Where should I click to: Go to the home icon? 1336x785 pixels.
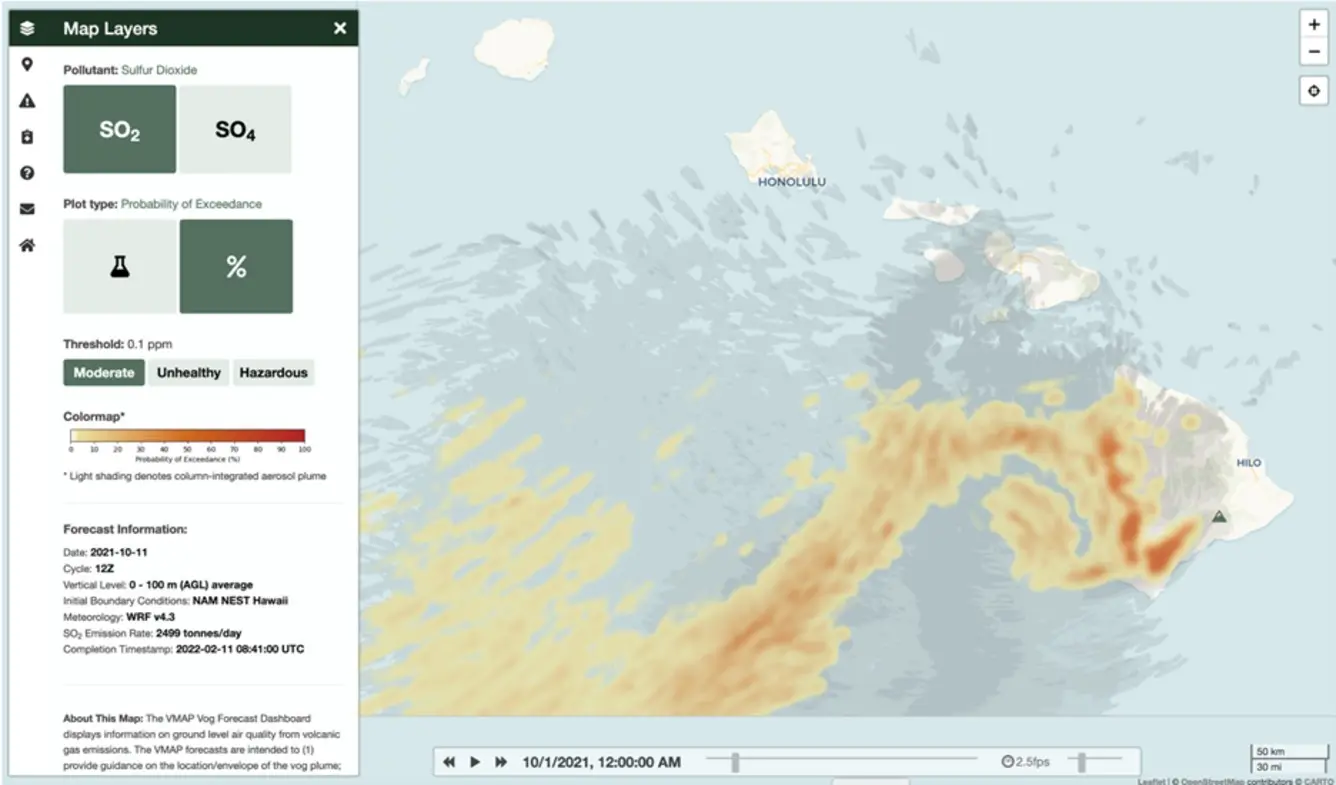(x=27, y=245)
